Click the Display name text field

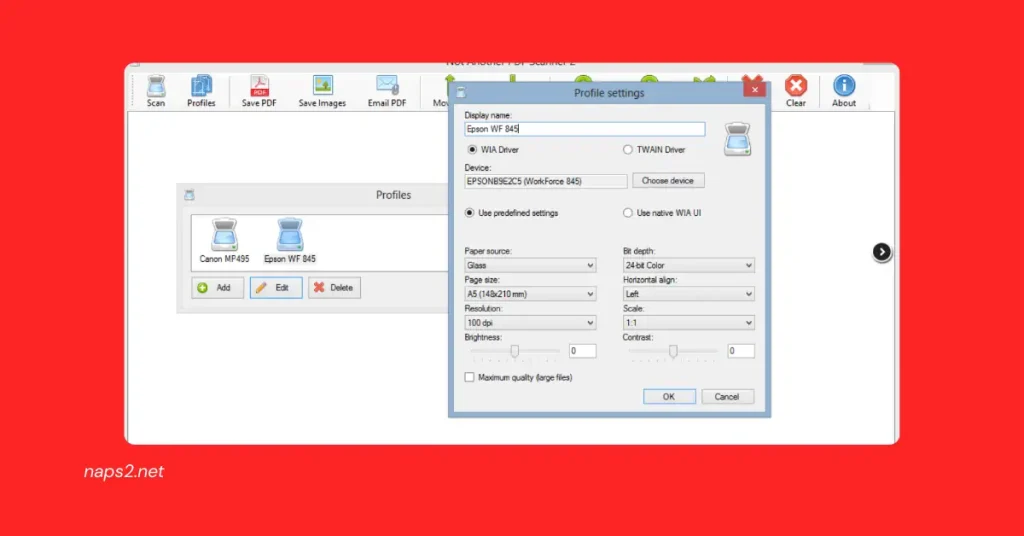585,129
